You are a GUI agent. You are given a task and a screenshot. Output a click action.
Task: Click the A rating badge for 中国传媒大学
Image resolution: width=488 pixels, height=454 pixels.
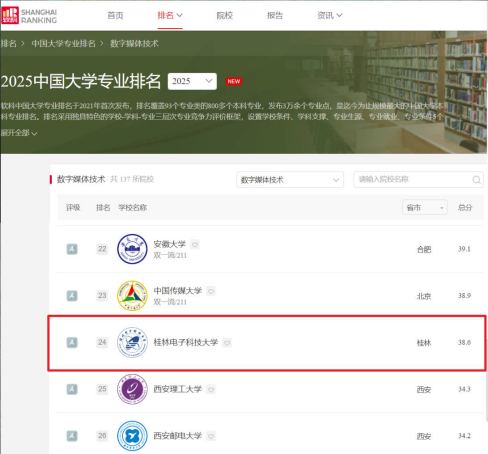pos(72,296)
